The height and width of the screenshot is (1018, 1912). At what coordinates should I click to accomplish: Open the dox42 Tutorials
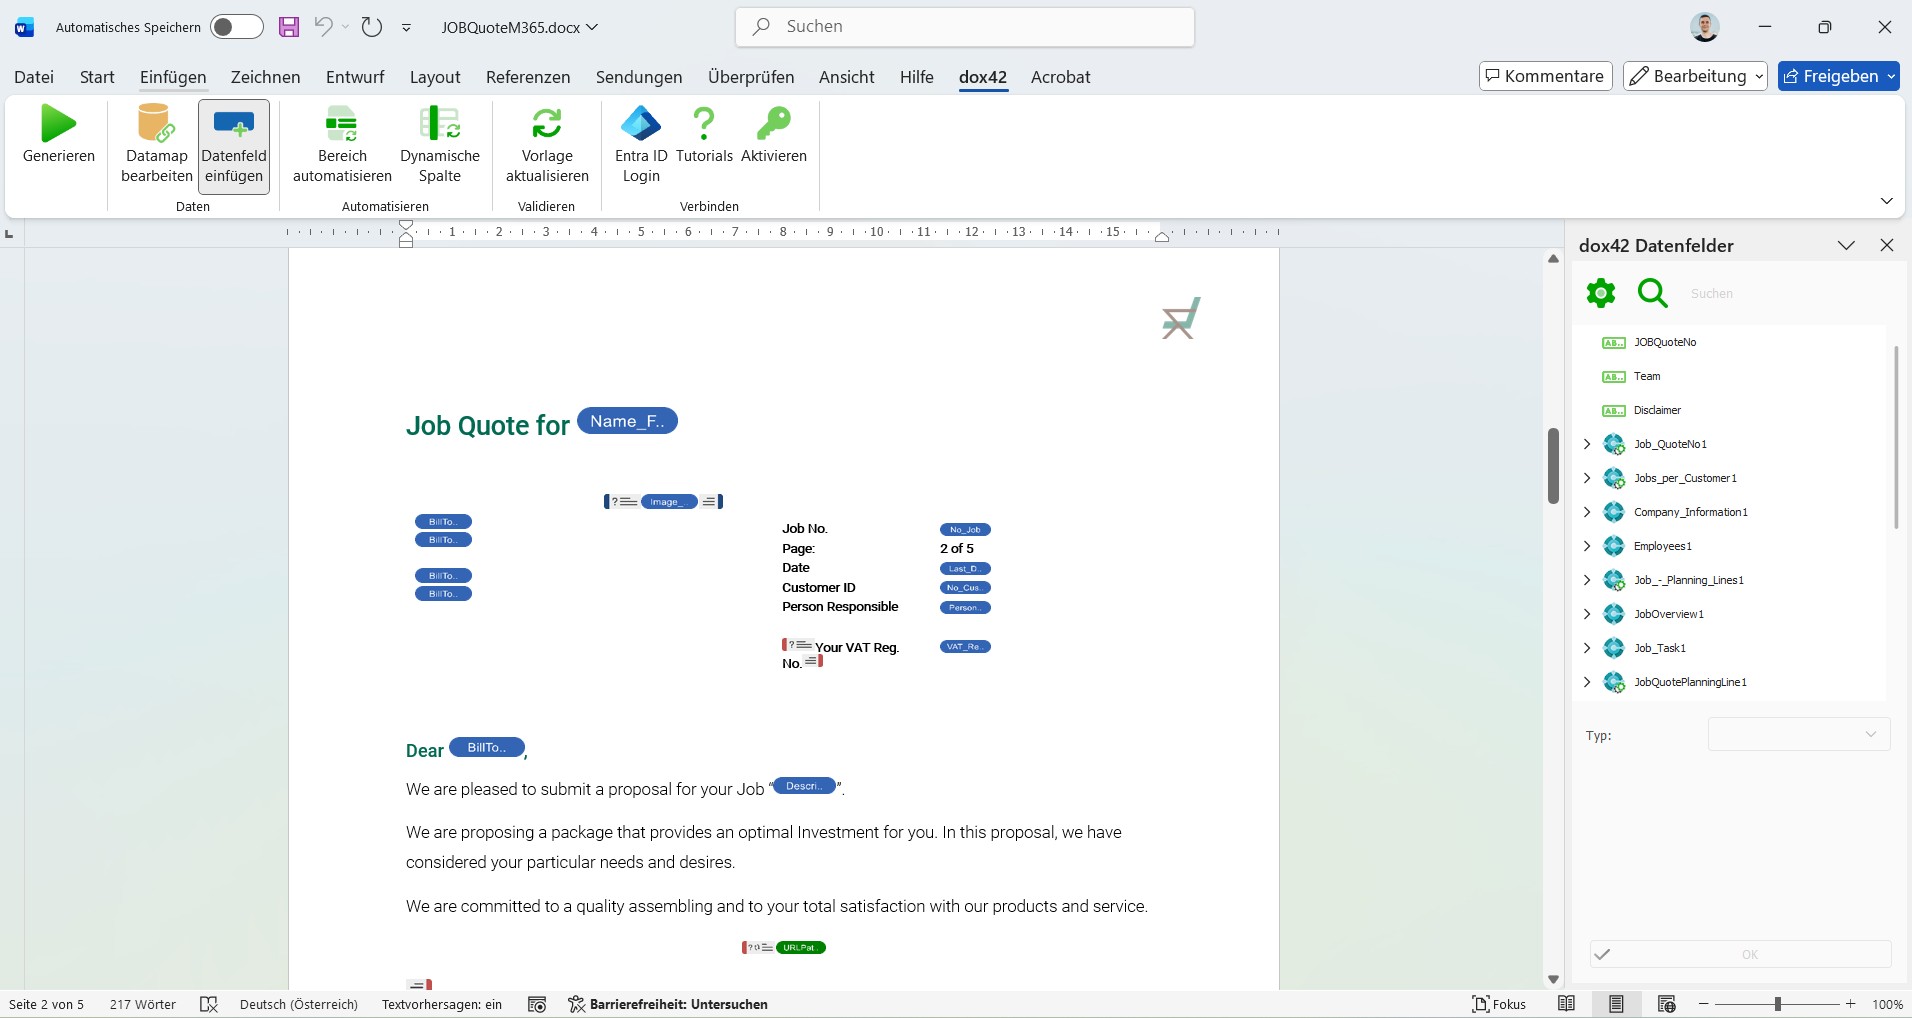[x=703, y=140]
